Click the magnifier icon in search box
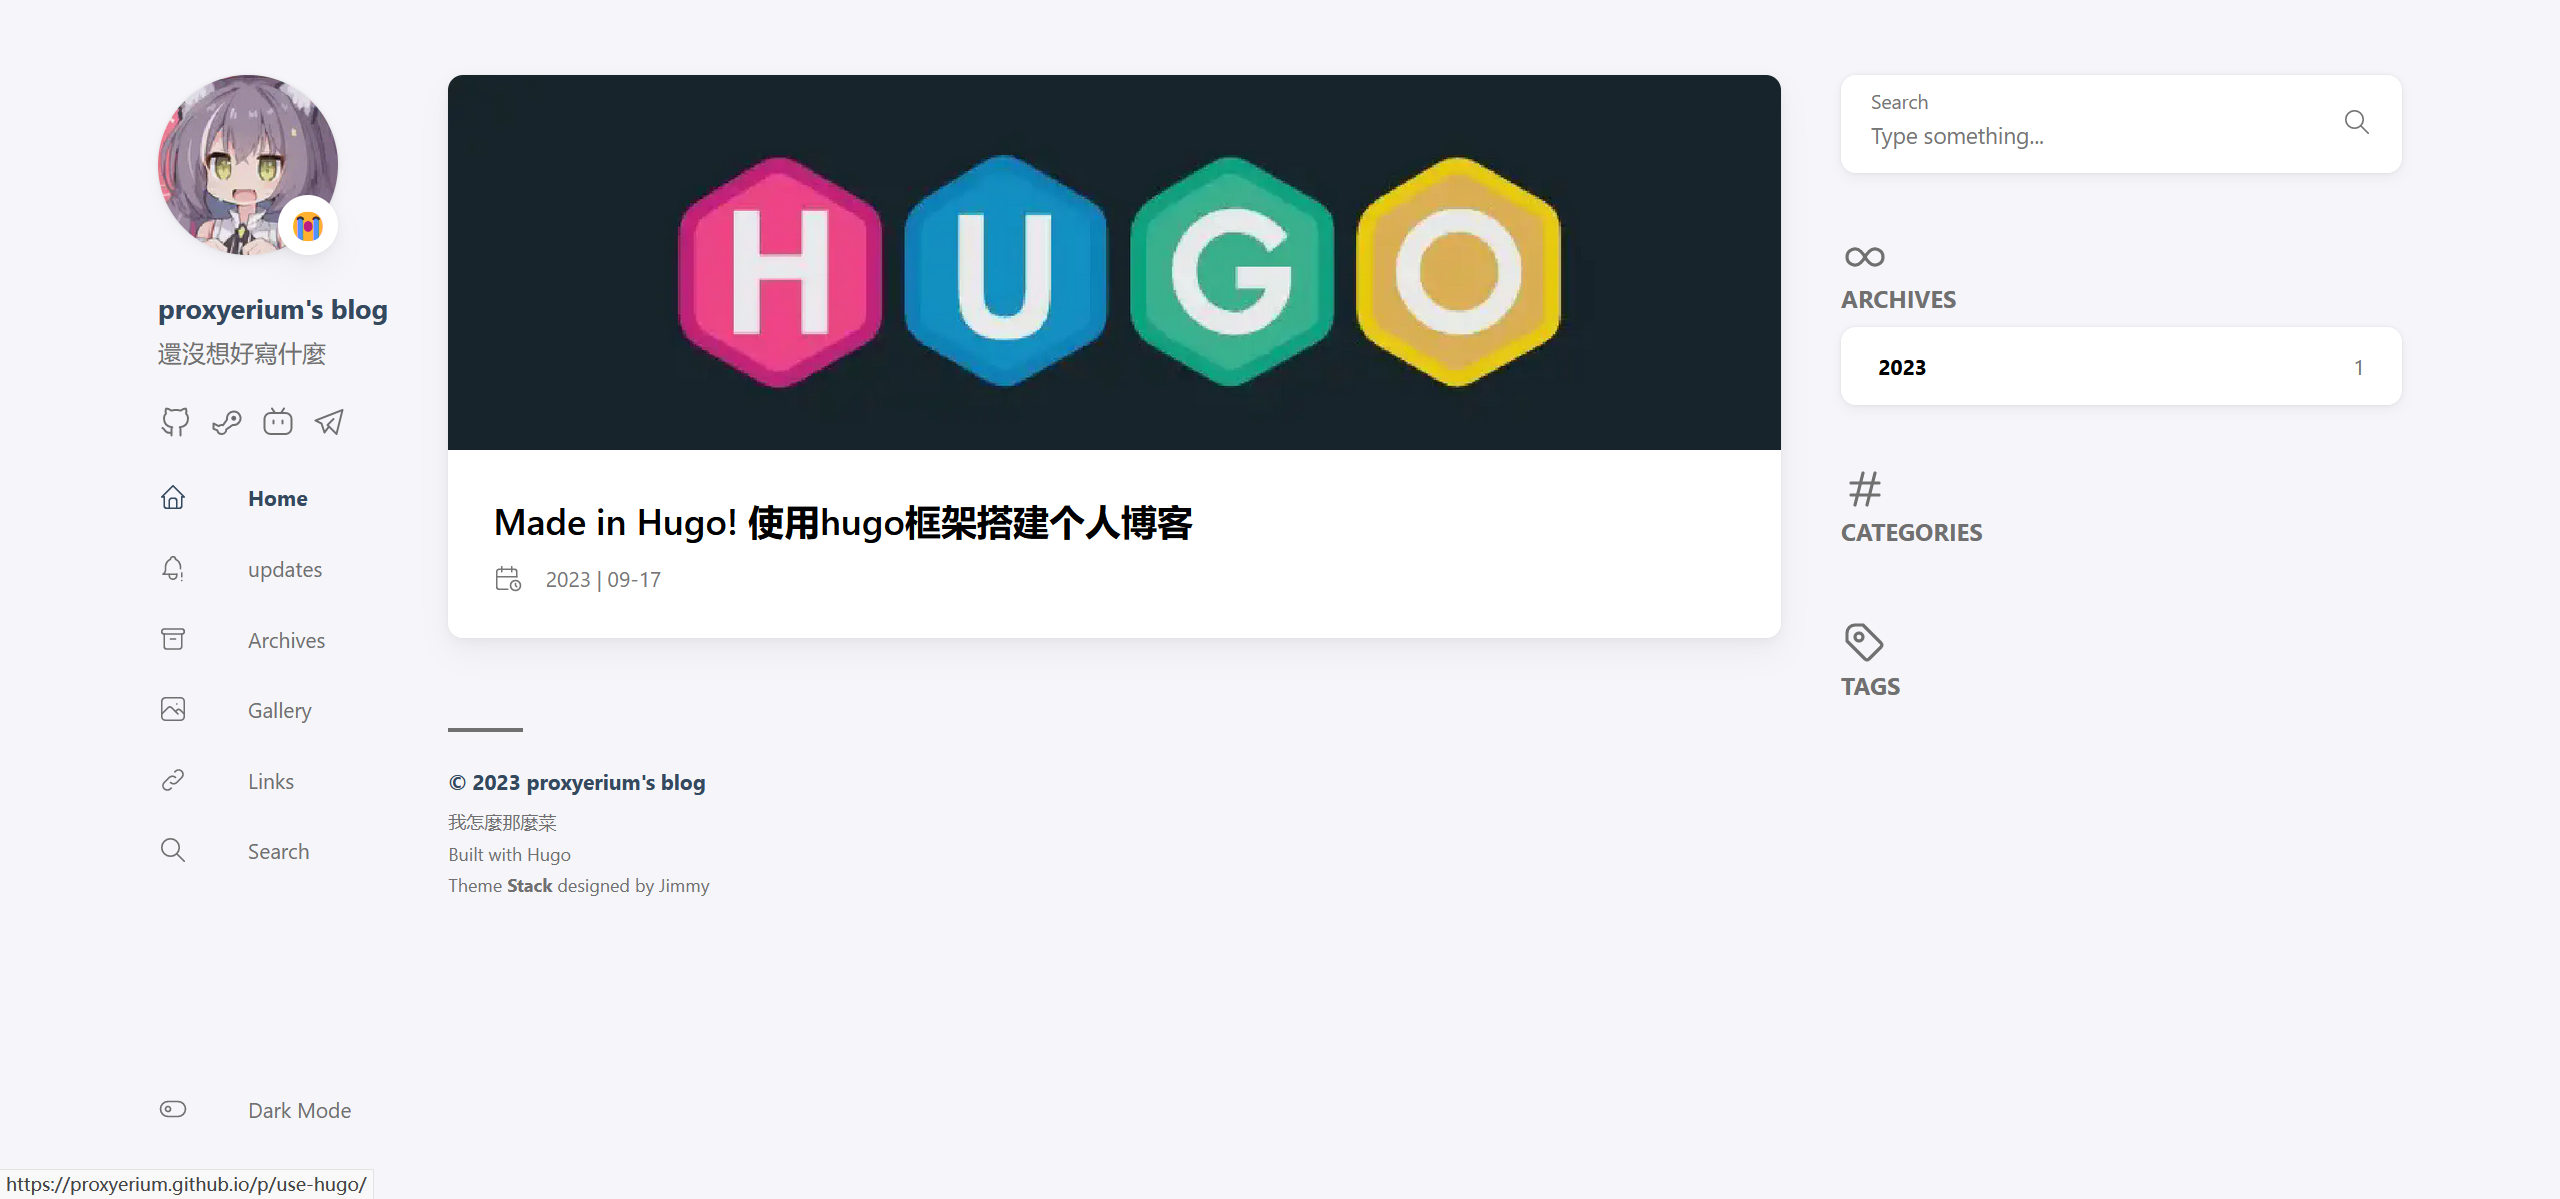The height and width of the screenshot is (1199, 2560). tap(2356, 122)
